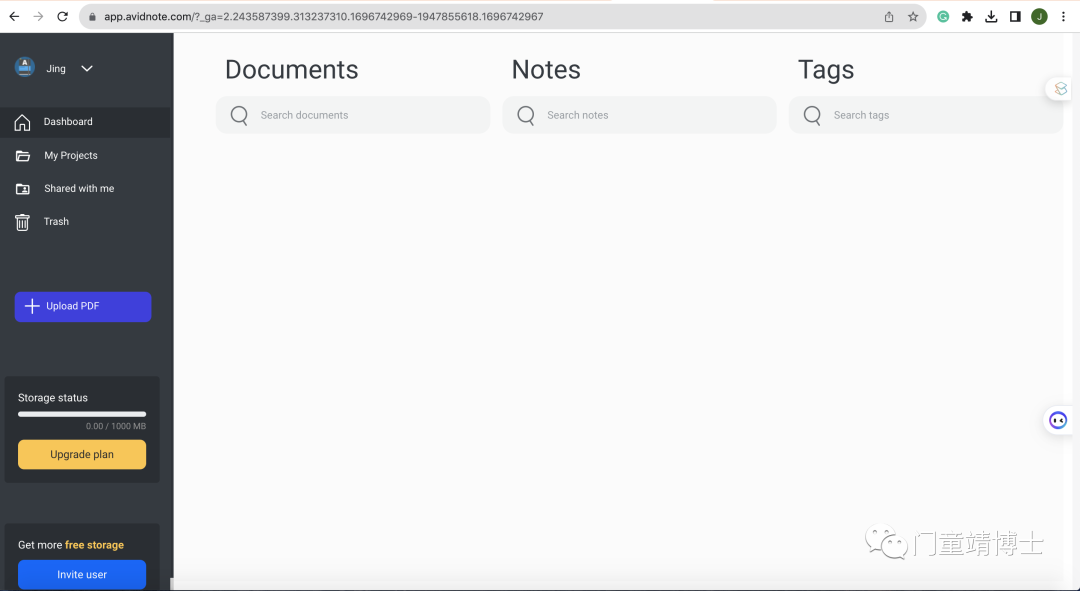This screenshot has height=591, width=1080.
Task: Open Chrome three-dot menu
Action: coord(1063,17)
